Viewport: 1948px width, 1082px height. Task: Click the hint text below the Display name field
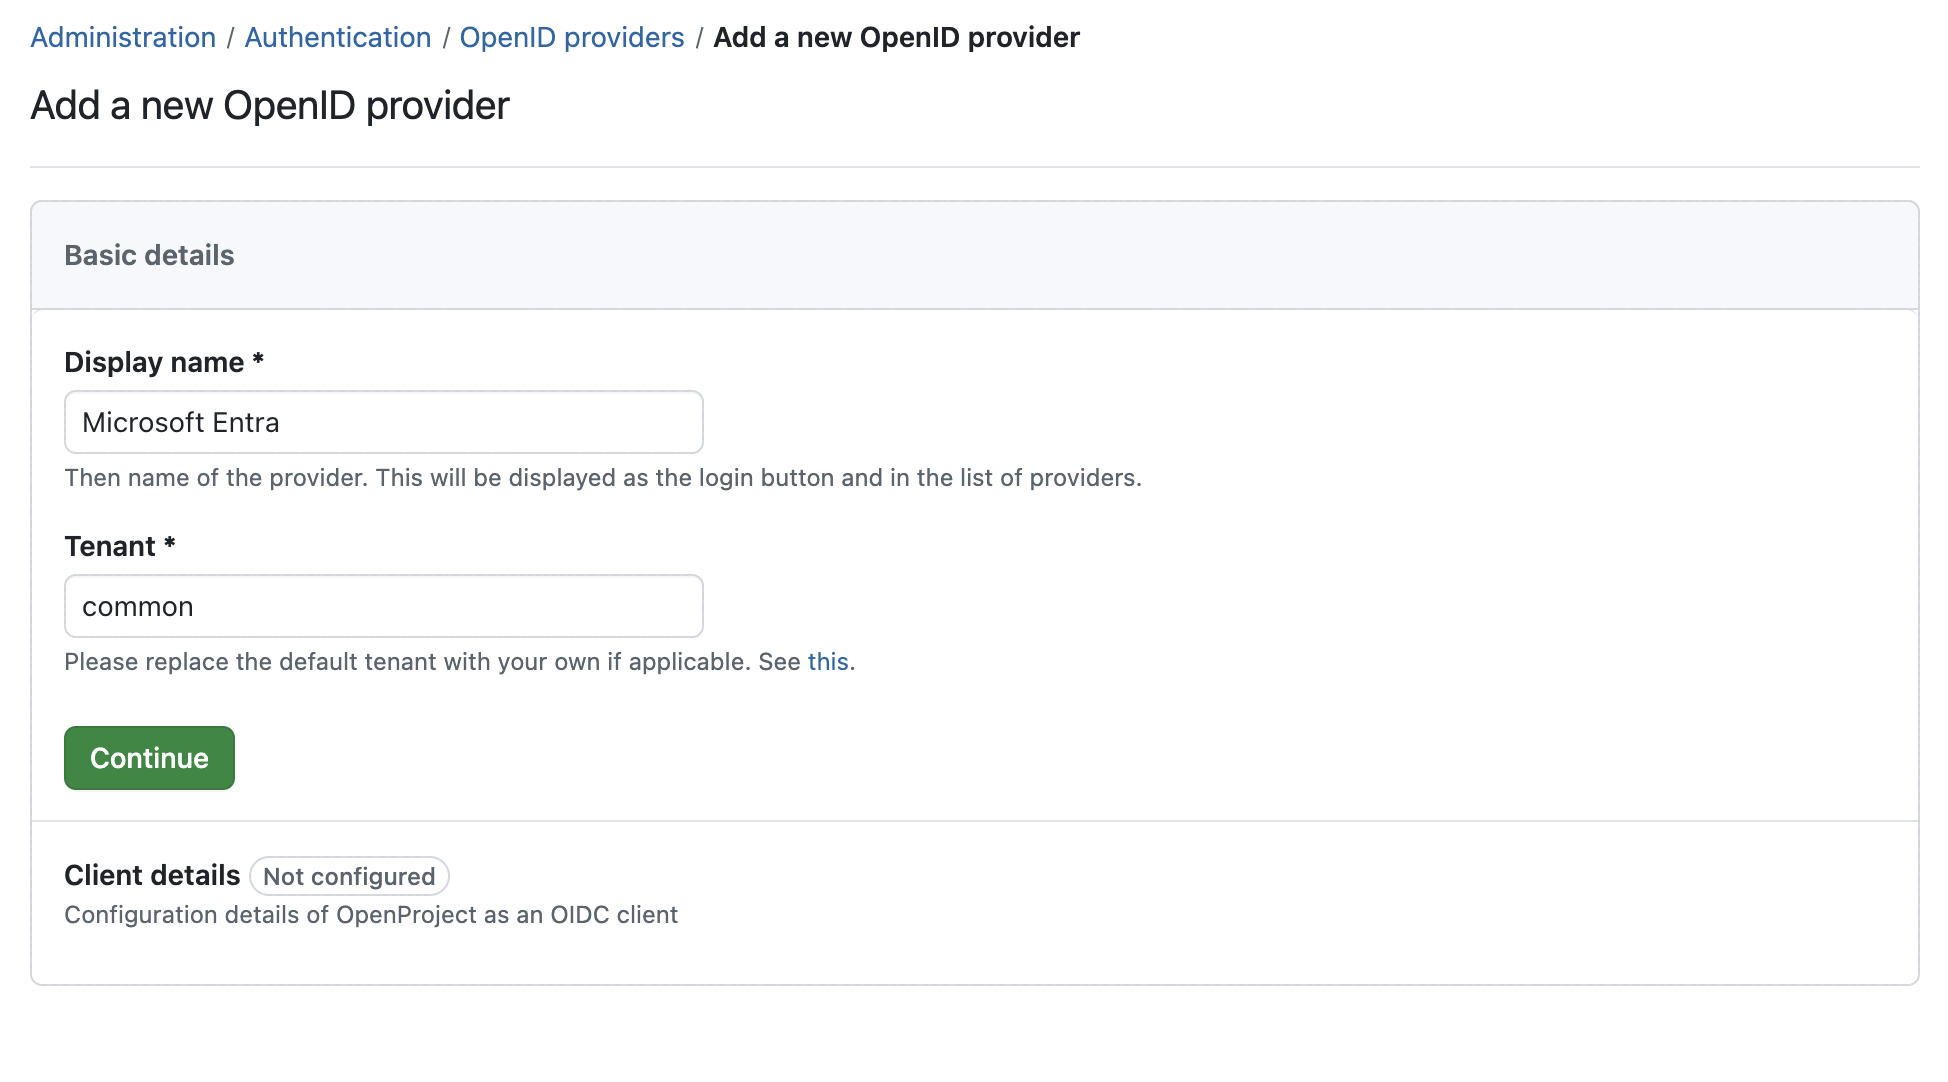coord(602,478)
